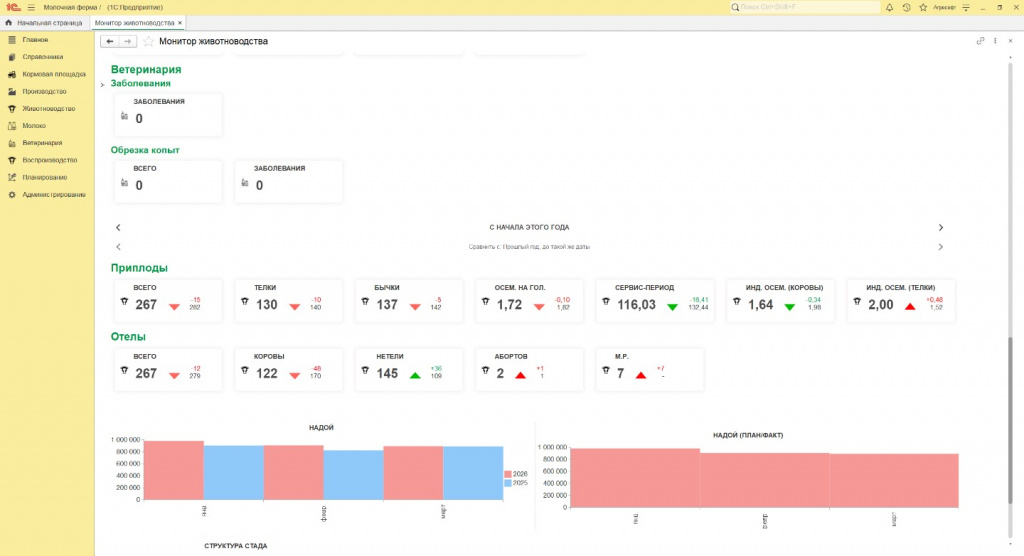The width and height of the screenshot is (1024, 556).
Task: Click the Приплоды ВСЕГО 267 card
Action: click(x=166, y=300)
